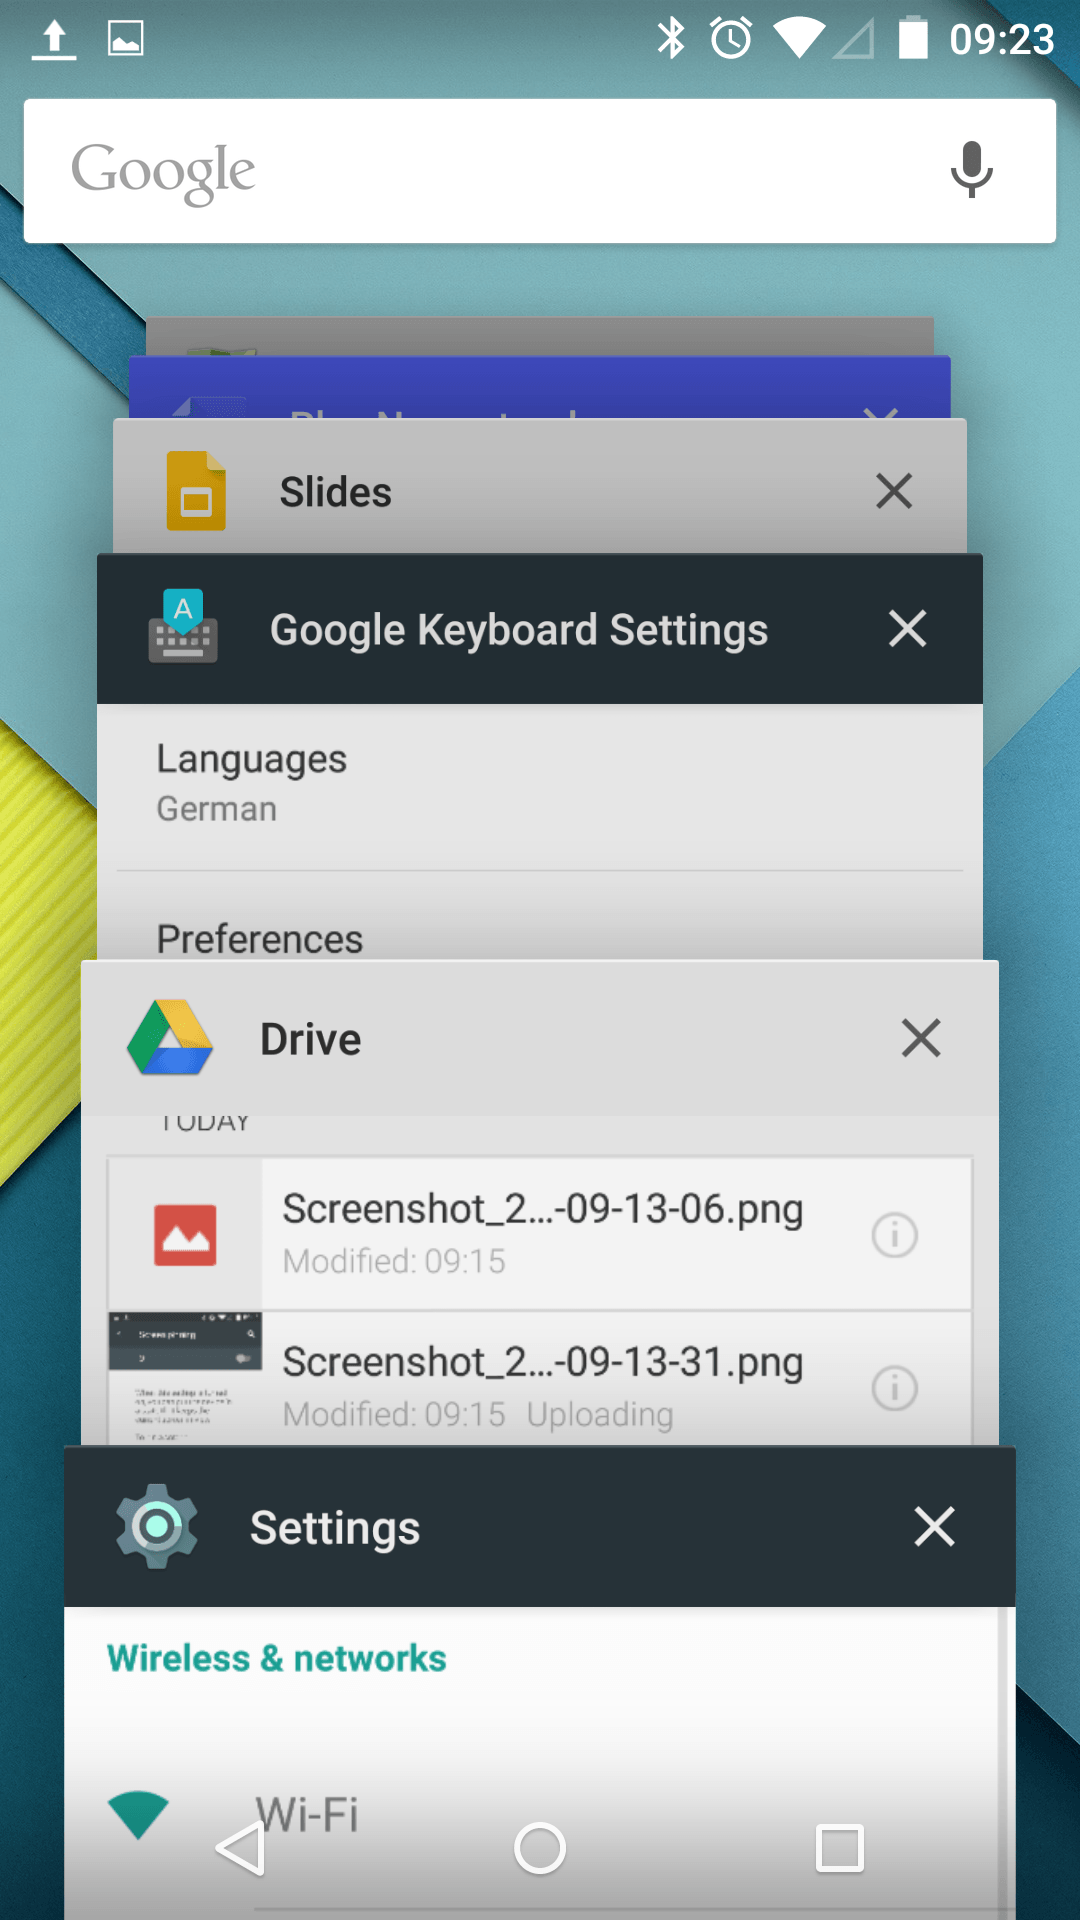The width and height of the screenshot is (1080, 1920).
Task: Dismiss the Google Keyboard Settings card
Action: point(907,629)
